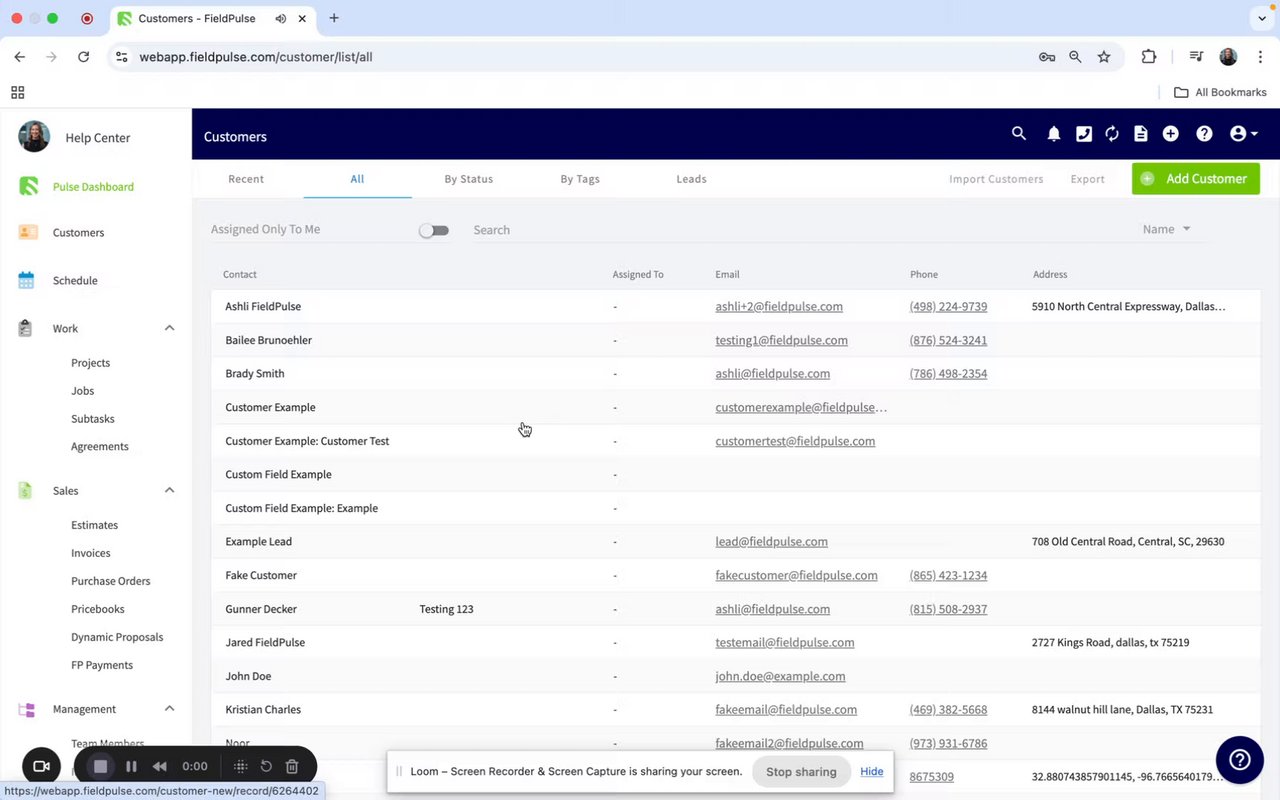Click into the customer Search field

coord(800,230)
